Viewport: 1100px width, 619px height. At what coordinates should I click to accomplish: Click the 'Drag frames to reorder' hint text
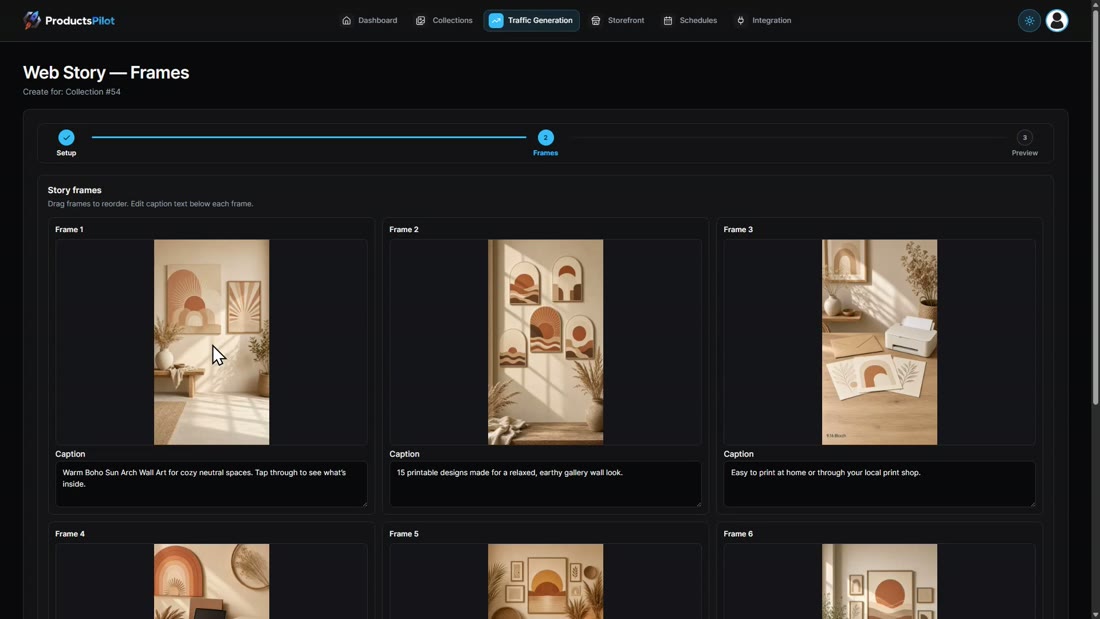[150, 204]
